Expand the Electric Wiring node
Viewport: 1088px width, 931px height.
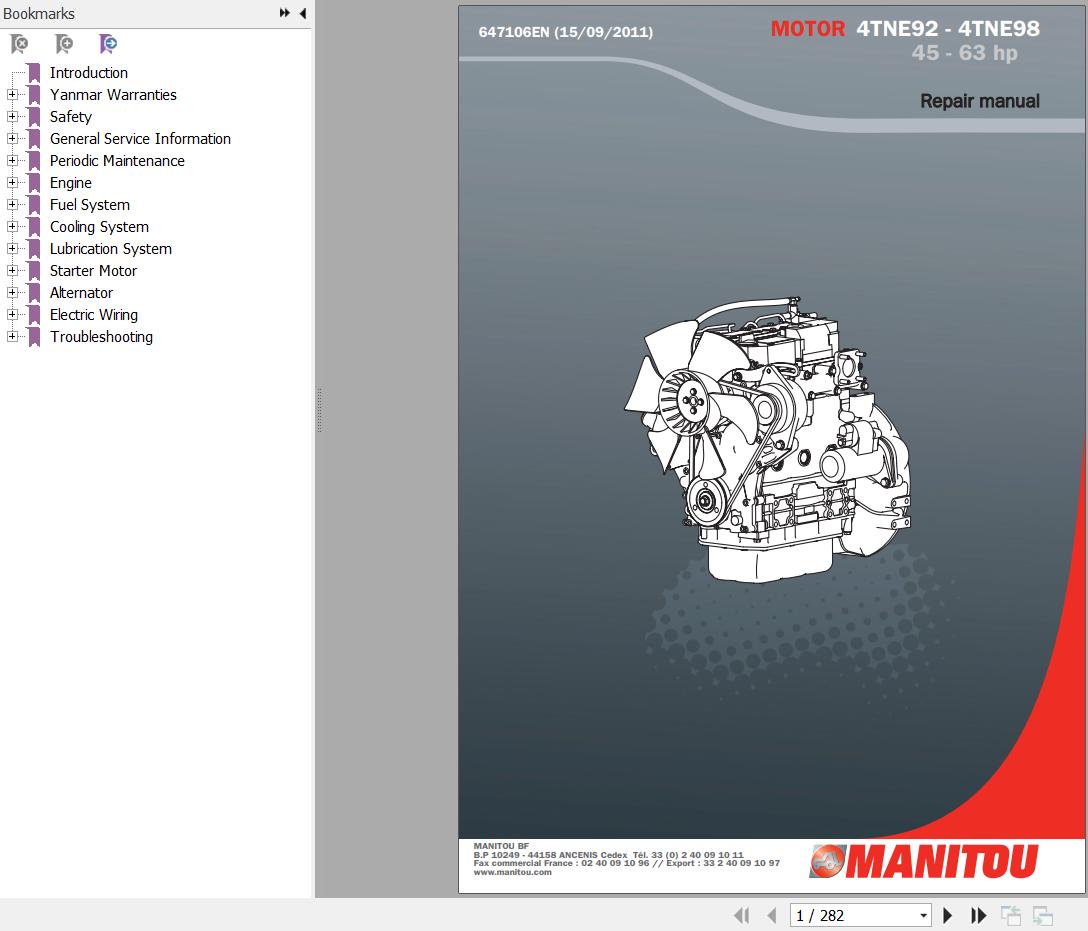12,315
